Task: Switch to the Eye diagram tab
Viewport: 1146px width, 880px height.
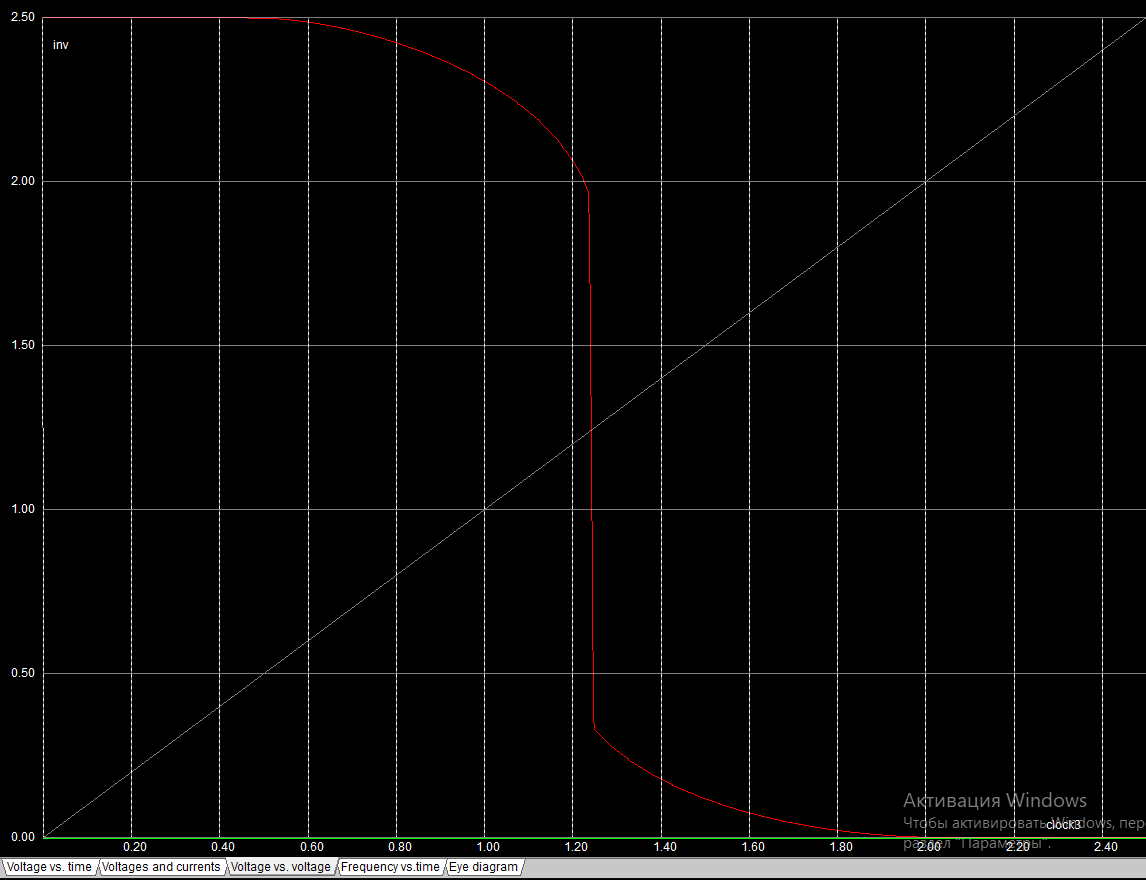Action: click(x=483, y=867)
